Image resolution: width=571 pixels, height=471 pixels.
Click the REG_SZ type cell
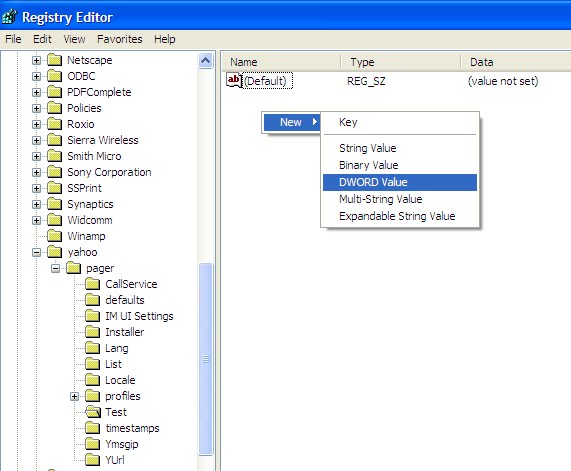366,81
